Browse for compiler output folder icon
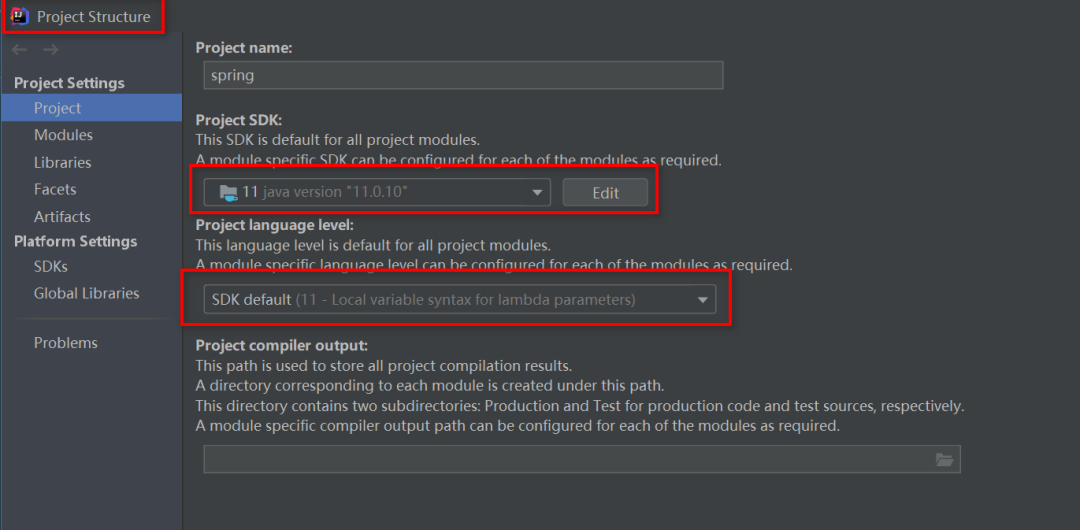Screen dimensions: 1080x530 [944, 459]
